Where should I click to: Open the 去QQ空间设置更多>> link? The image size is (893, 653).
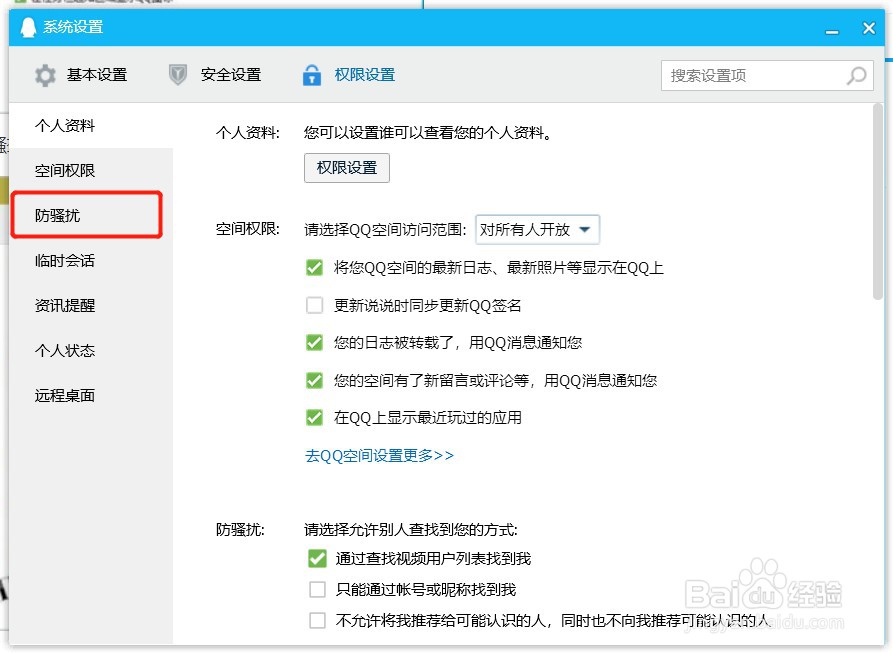(379, 455)
